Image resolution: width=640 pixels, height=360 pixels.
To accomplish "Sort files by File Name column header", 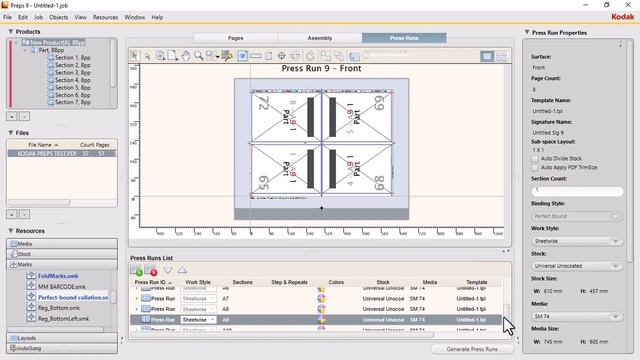I will point(42,145).
